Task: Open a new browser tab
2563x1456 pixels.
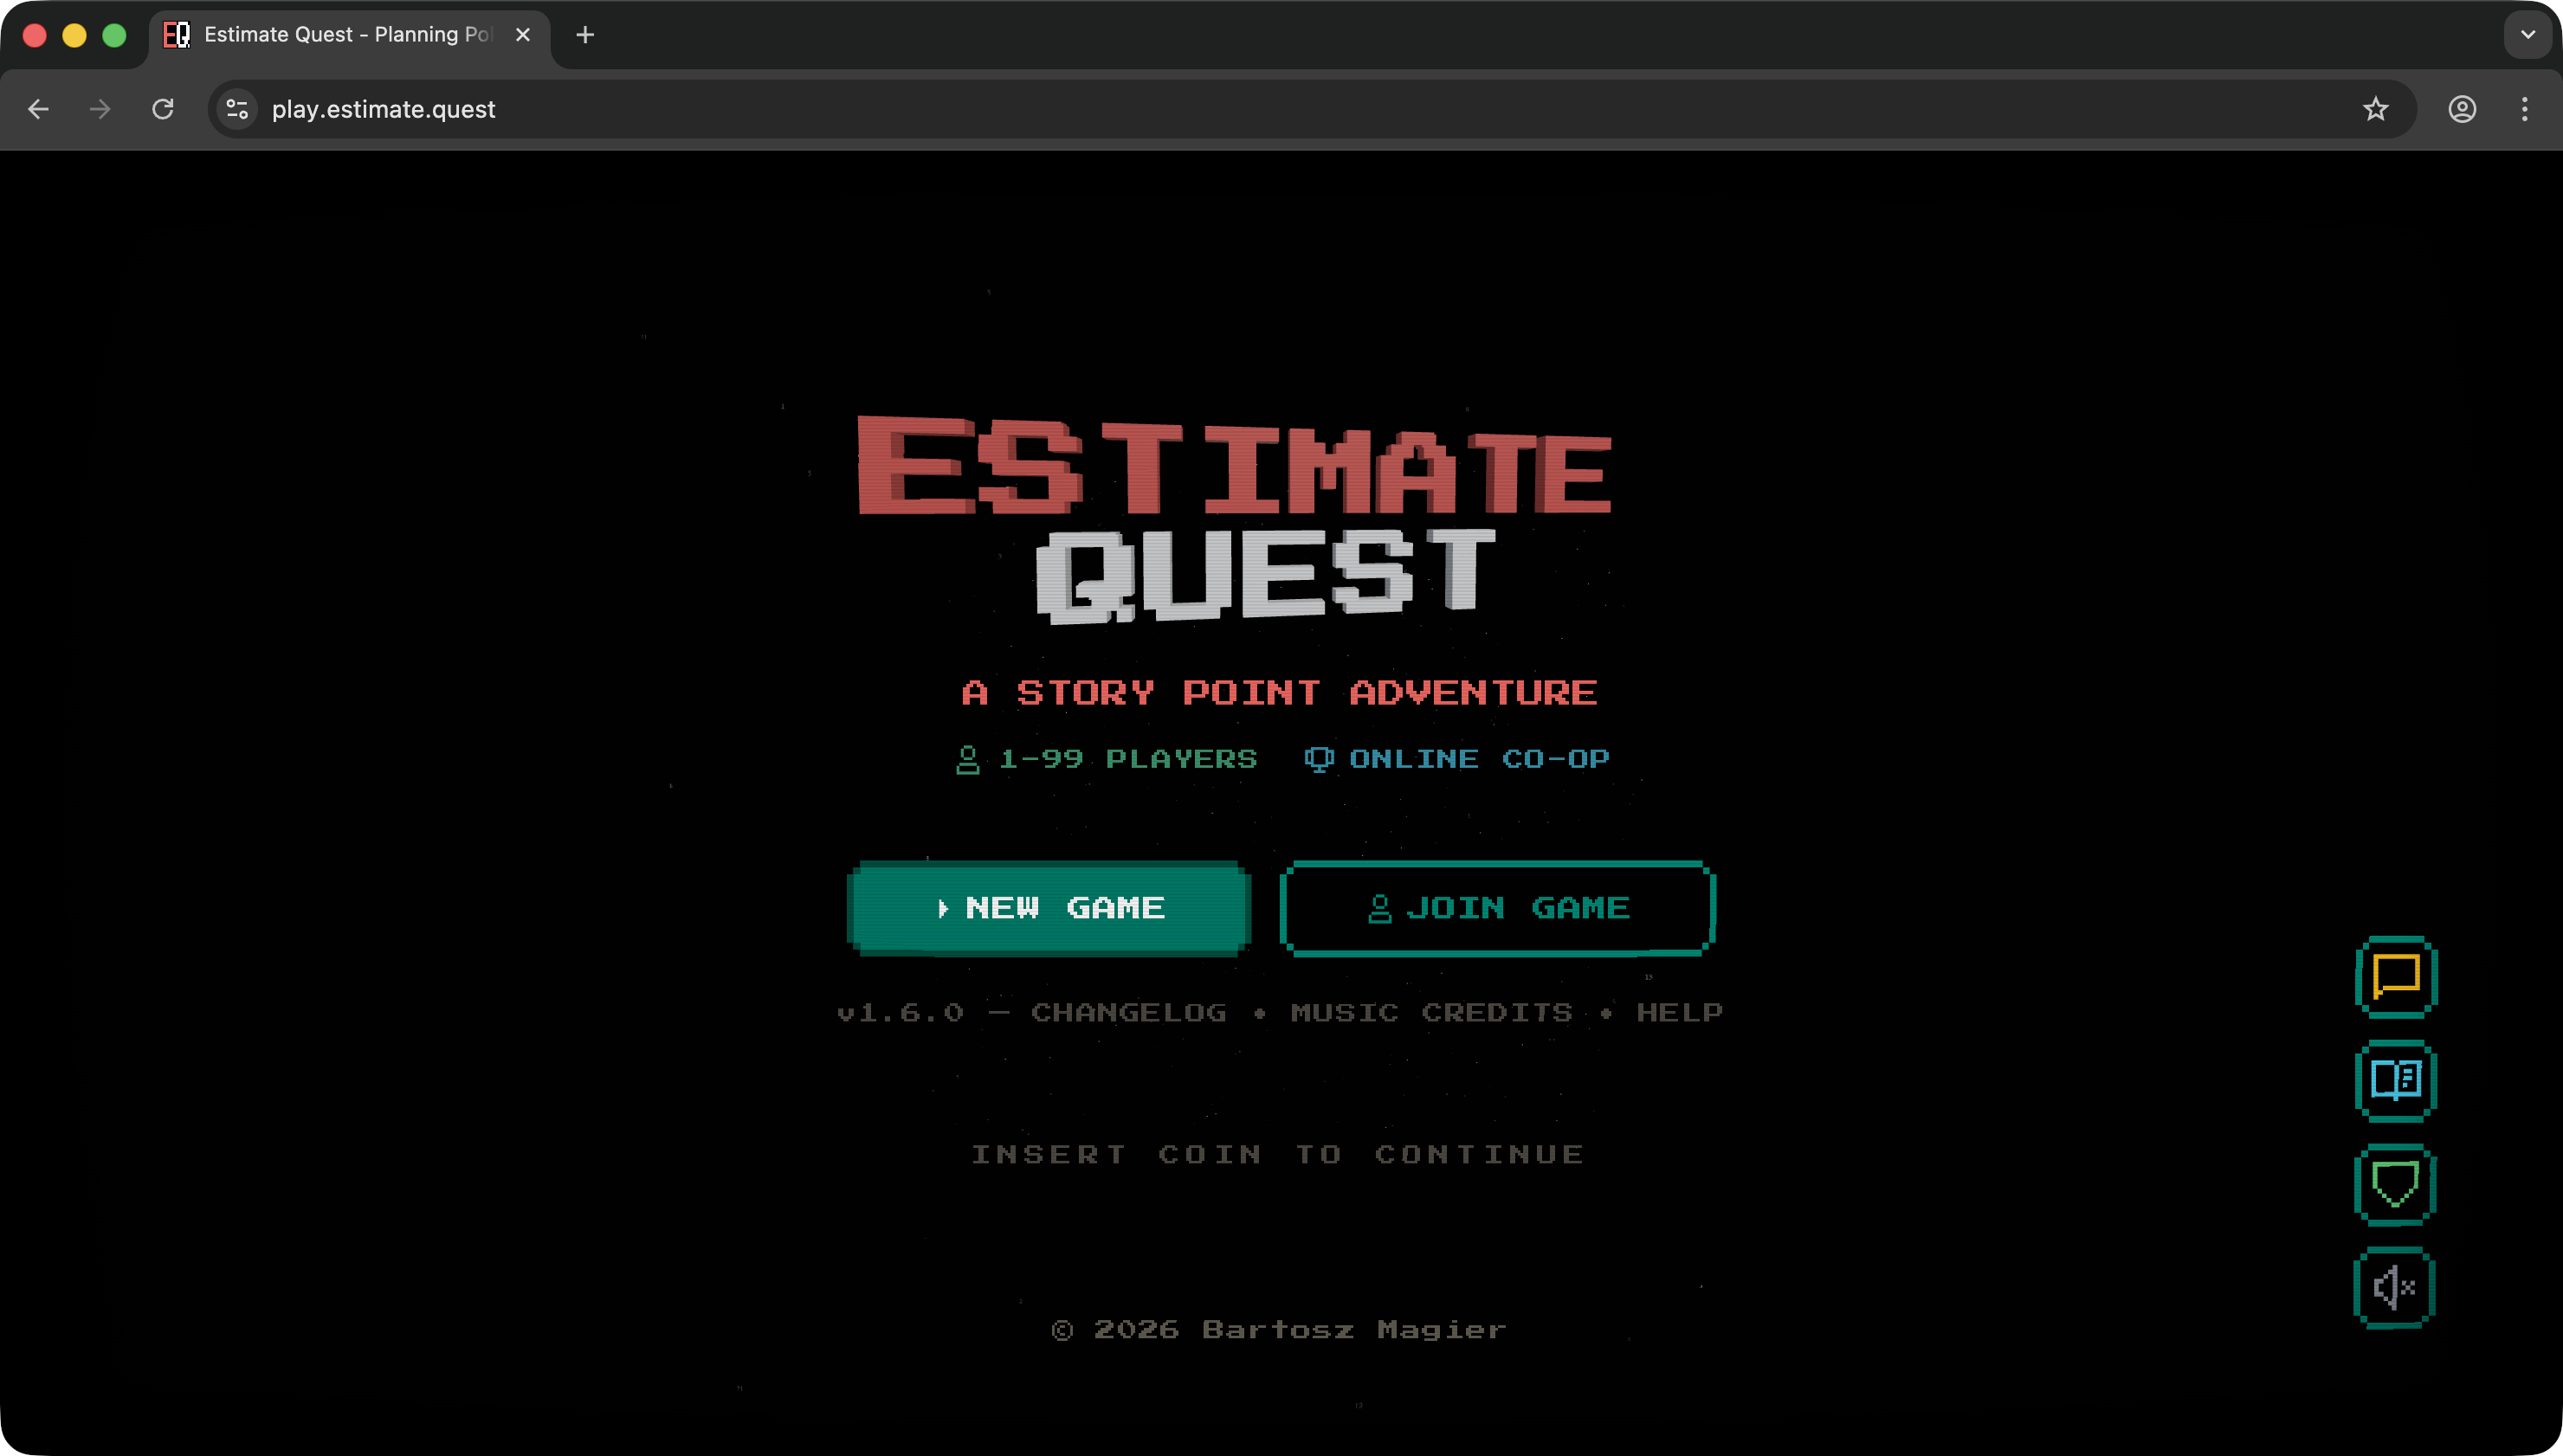Action: click(x=584, y=34)
